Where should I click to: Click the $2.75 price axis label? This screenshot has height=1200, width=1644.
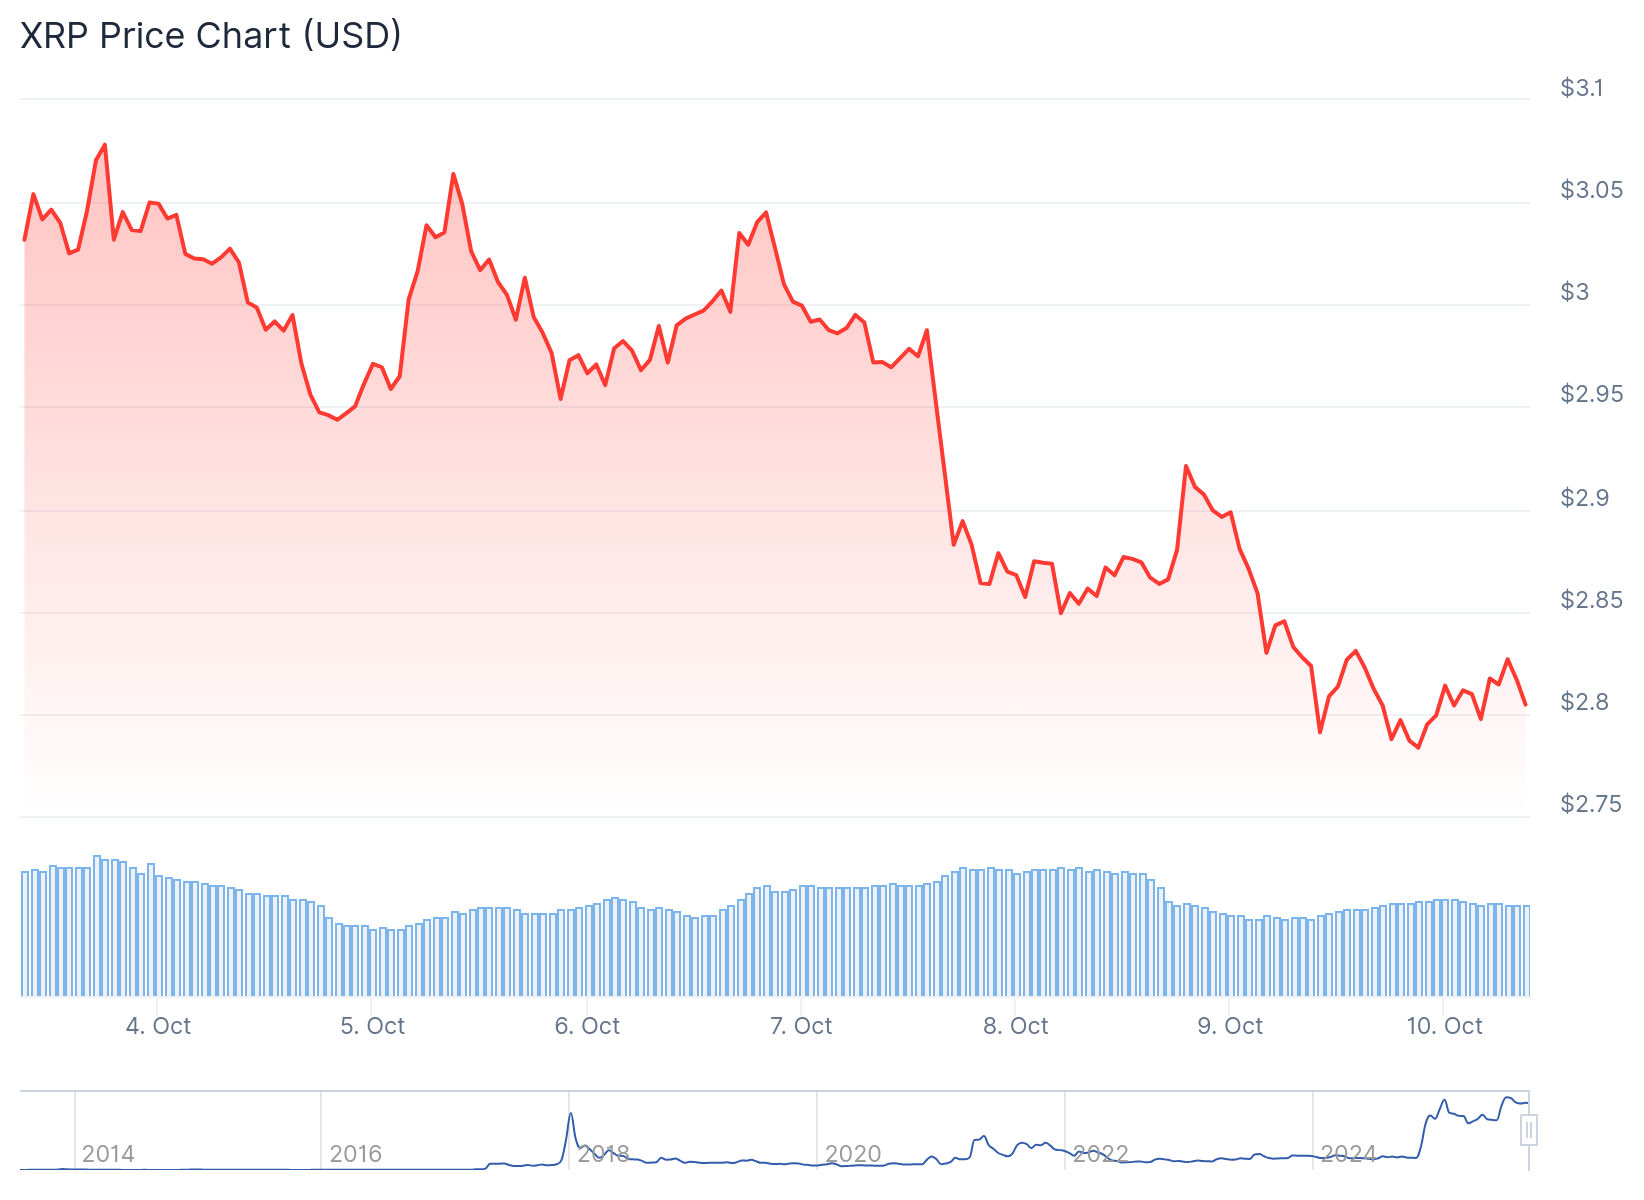(1591, 804)
